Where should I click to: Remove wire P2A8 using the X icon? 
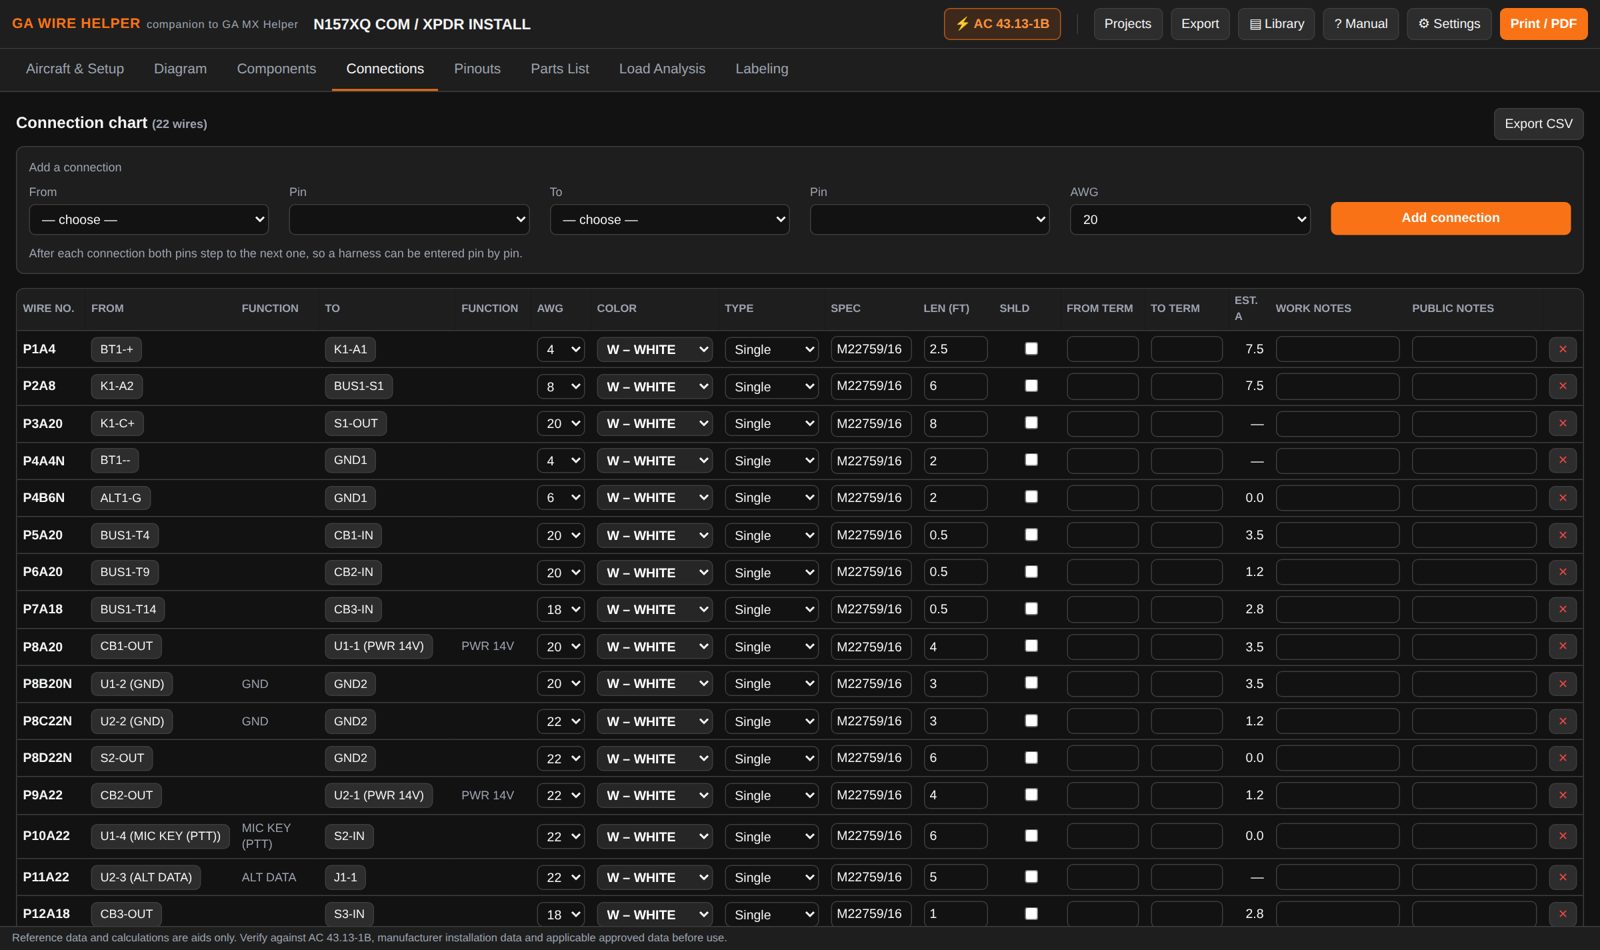click(1562, 386)
